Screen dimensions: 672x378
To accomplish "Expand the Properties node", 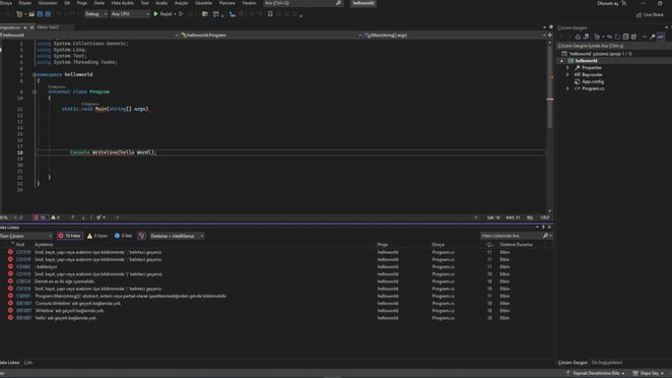I will pos(568,68).
